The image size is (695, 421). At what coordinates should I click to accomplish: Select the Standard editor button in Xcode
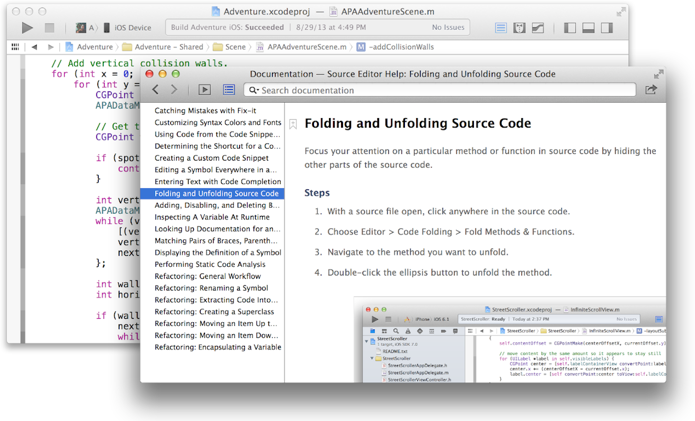[501, 27]
